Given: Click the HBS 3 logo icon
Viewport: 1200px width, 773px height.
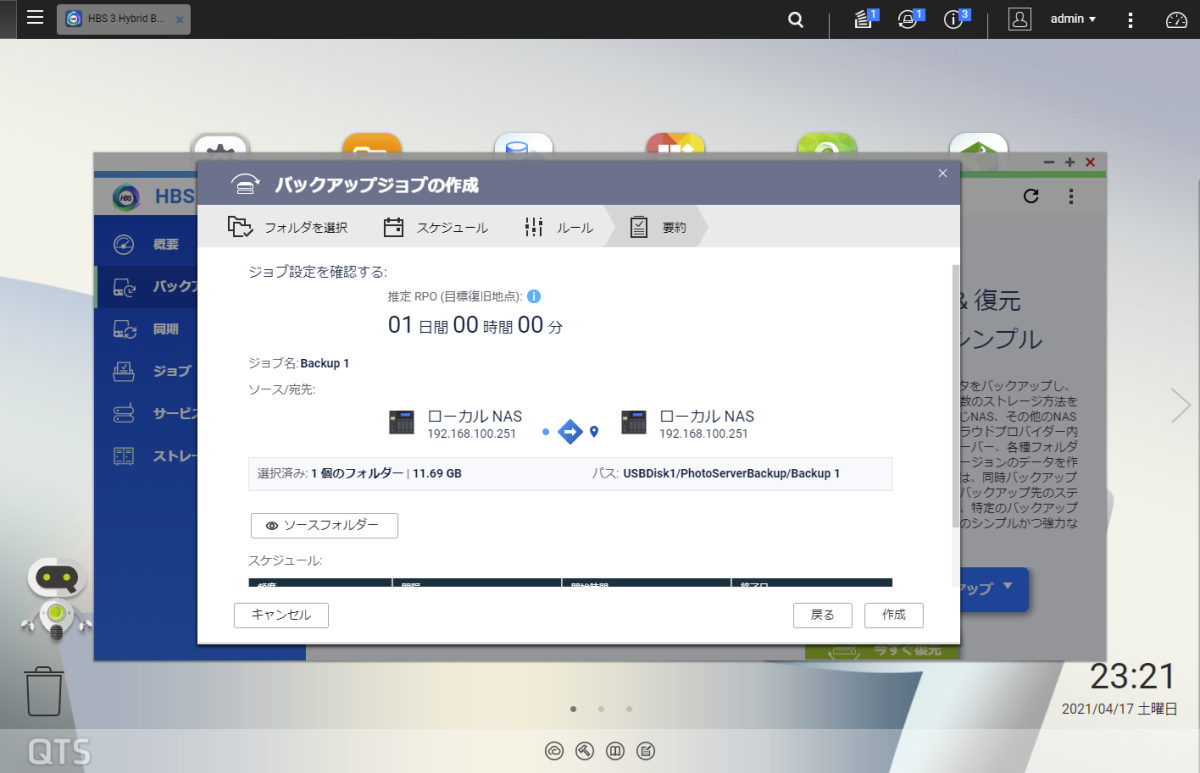Looking at the screenshot, I should tap(126, 197).
